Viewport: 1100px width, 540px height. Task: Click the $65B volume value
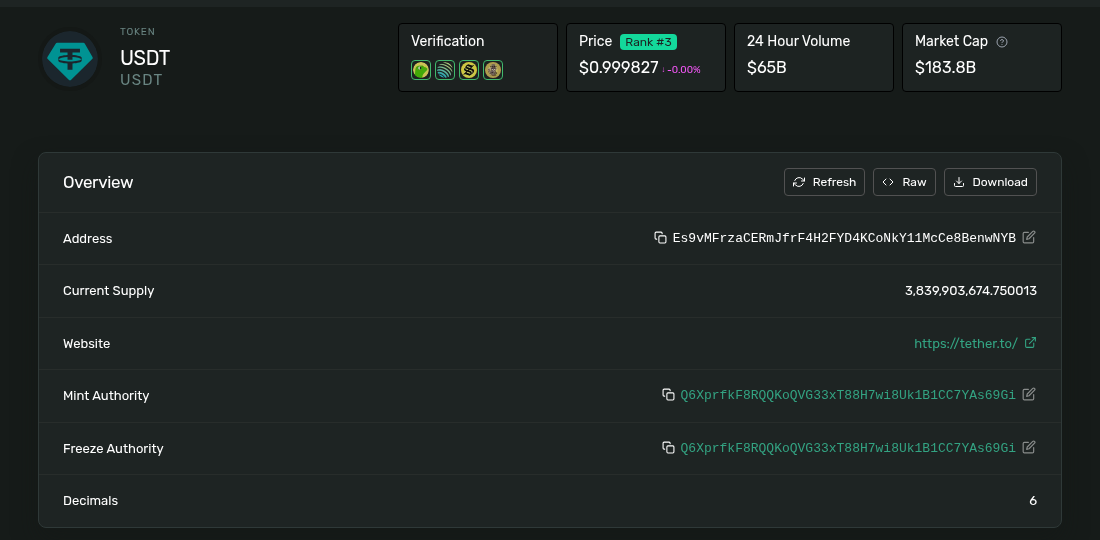click(767, 68)
